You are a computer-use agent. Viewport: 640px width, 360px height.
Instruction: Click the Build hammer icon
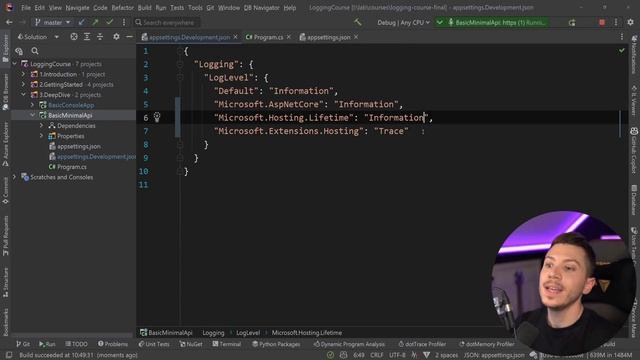(x=358, y=22)
